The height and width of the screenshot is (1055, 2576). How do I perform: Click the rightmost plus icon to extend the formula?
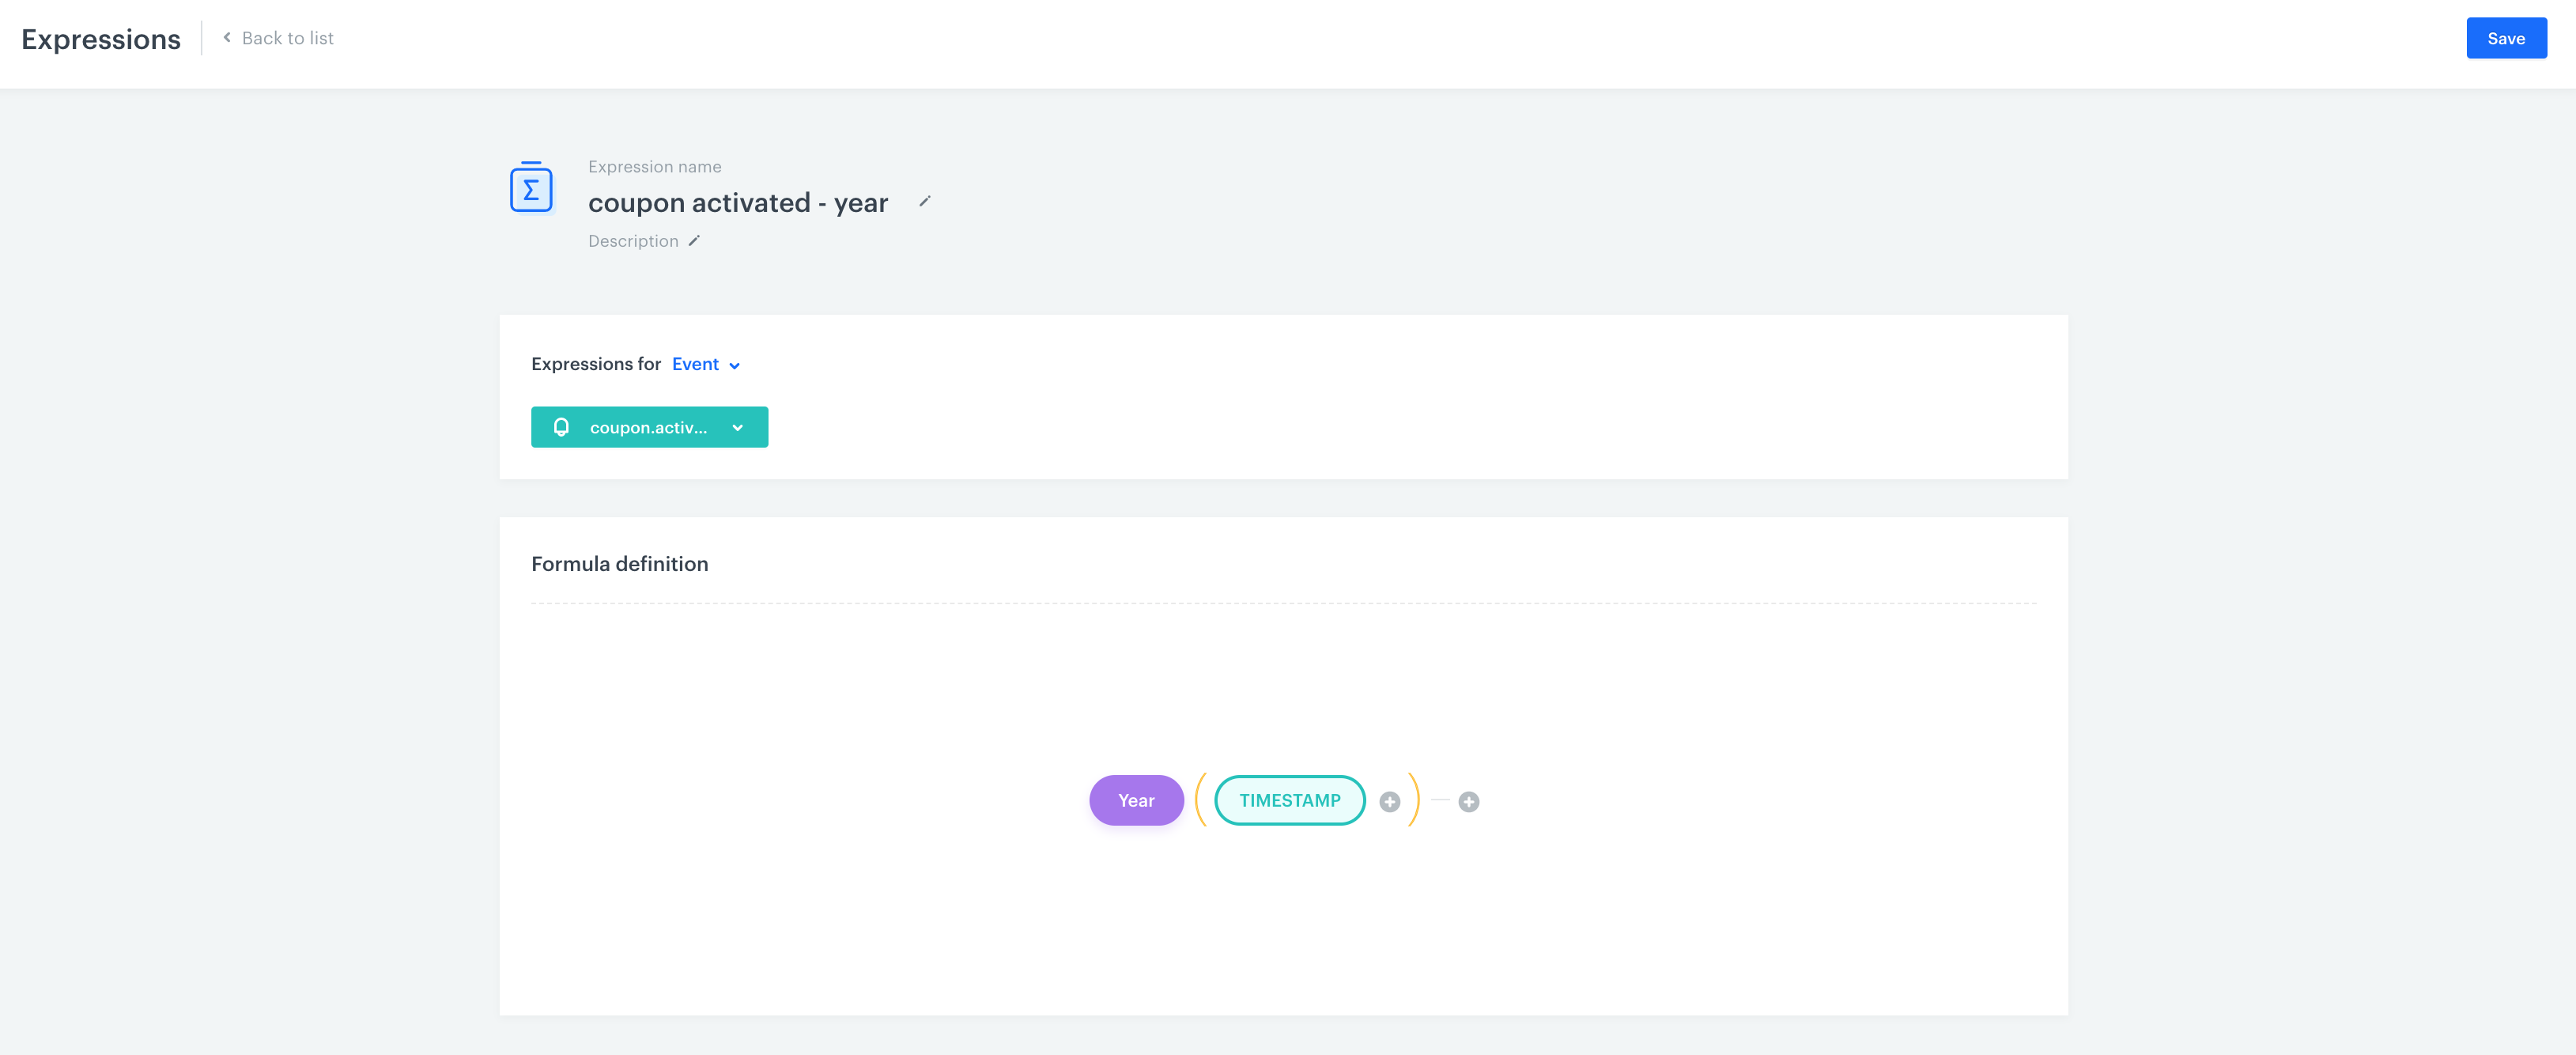click(x=1468, y=800)
